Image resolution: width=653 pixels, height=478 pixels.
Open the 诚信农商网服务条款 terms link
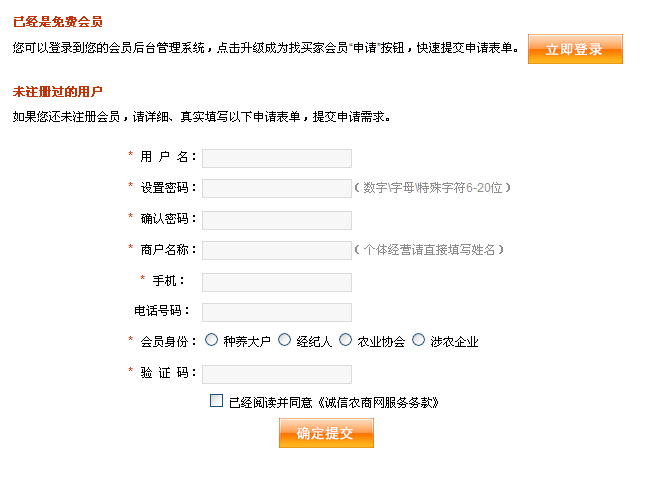click(378, 403)
